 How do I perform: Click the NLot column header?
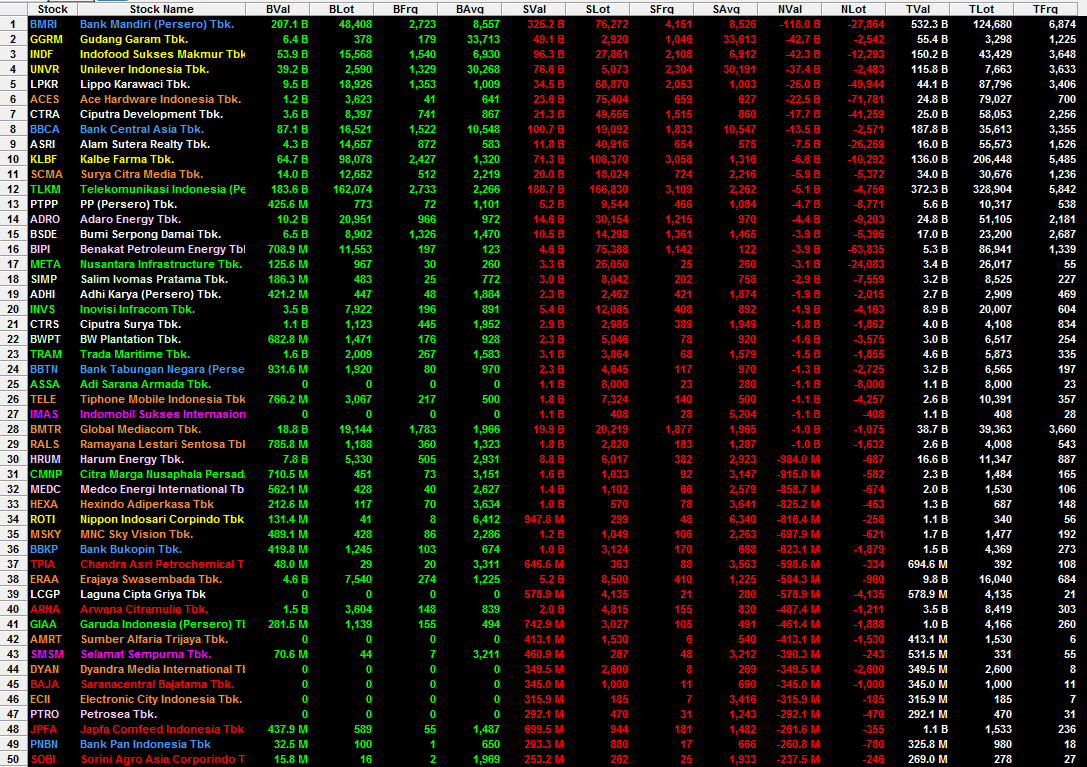coord(853,9)
